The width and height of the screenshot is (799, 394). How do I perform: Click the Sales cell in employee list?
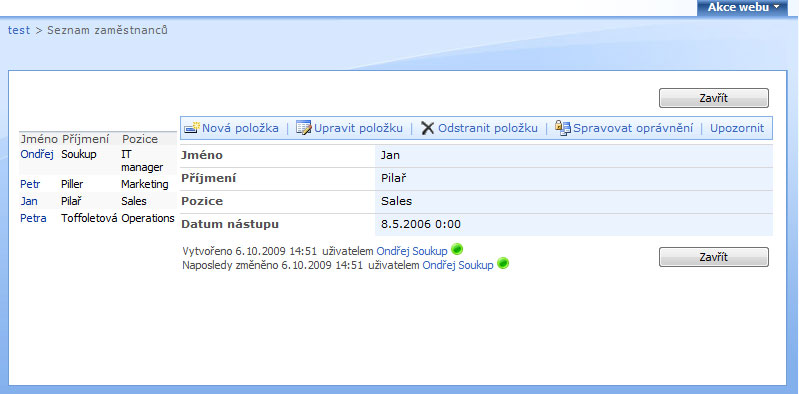click(134, 201)
